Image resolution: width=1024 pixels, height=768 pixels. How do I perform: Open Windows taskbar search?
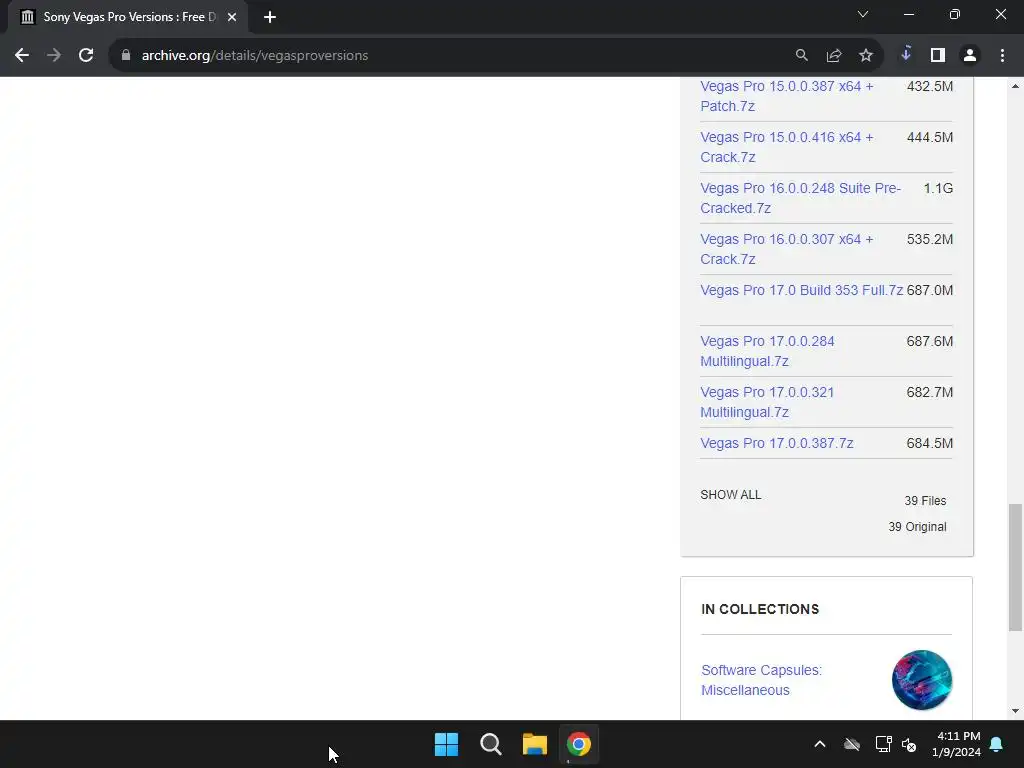tap(490, 744)
